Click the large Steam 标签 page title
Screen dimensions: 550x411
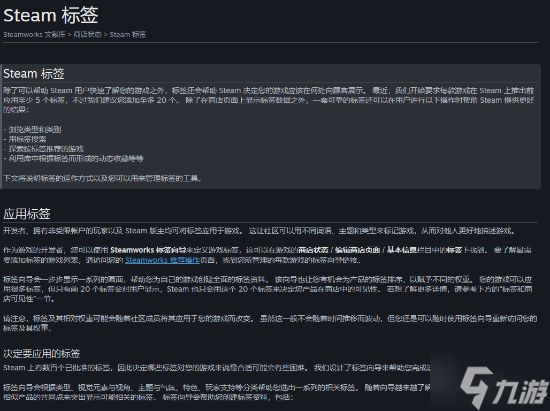[51, 16]
